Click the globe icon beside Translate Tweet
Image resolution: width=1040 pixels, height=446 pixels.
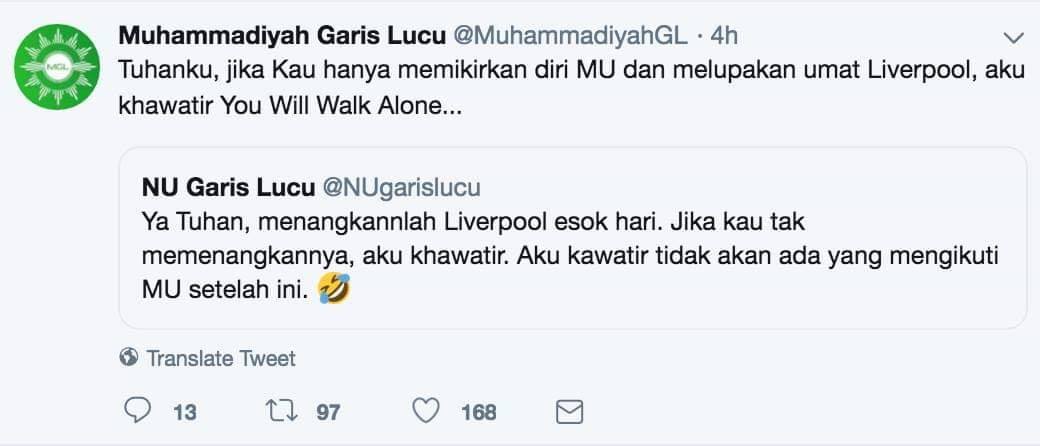click(x=129, y=358)
